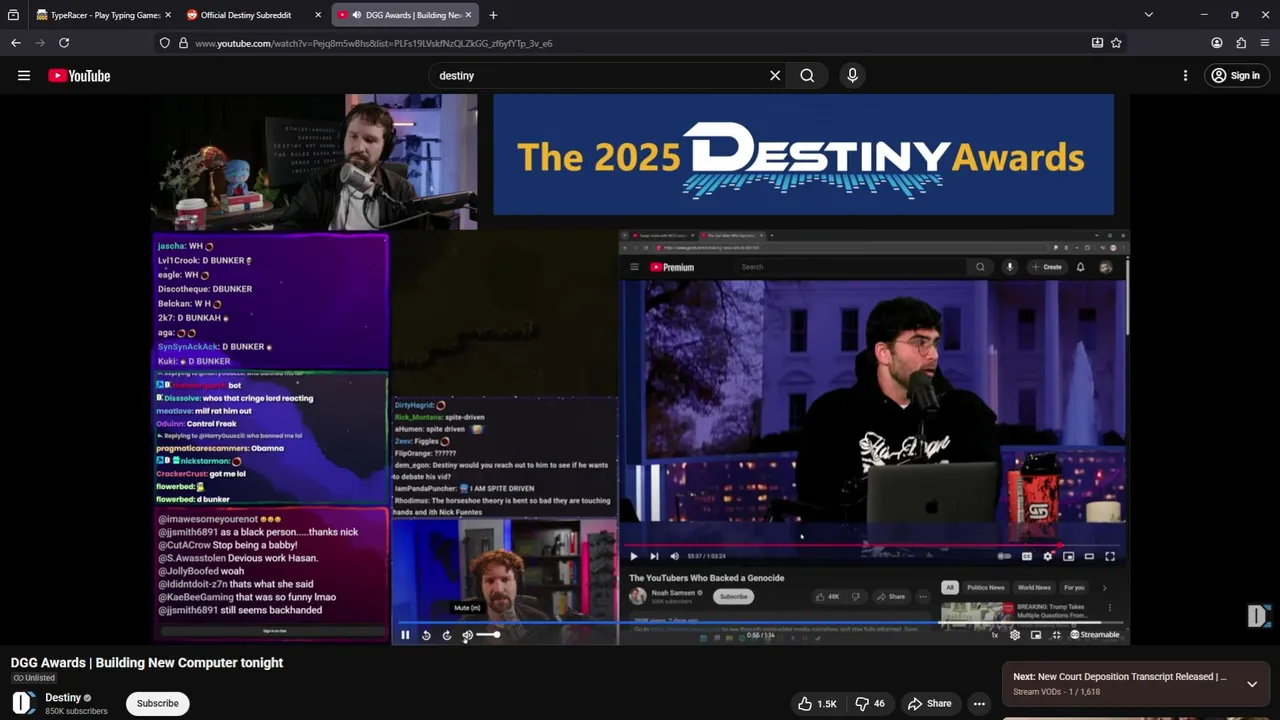This screenshot has width=1280, height=720.
Task: Click the Streamable logo in the player
Action: (1095, 635)
